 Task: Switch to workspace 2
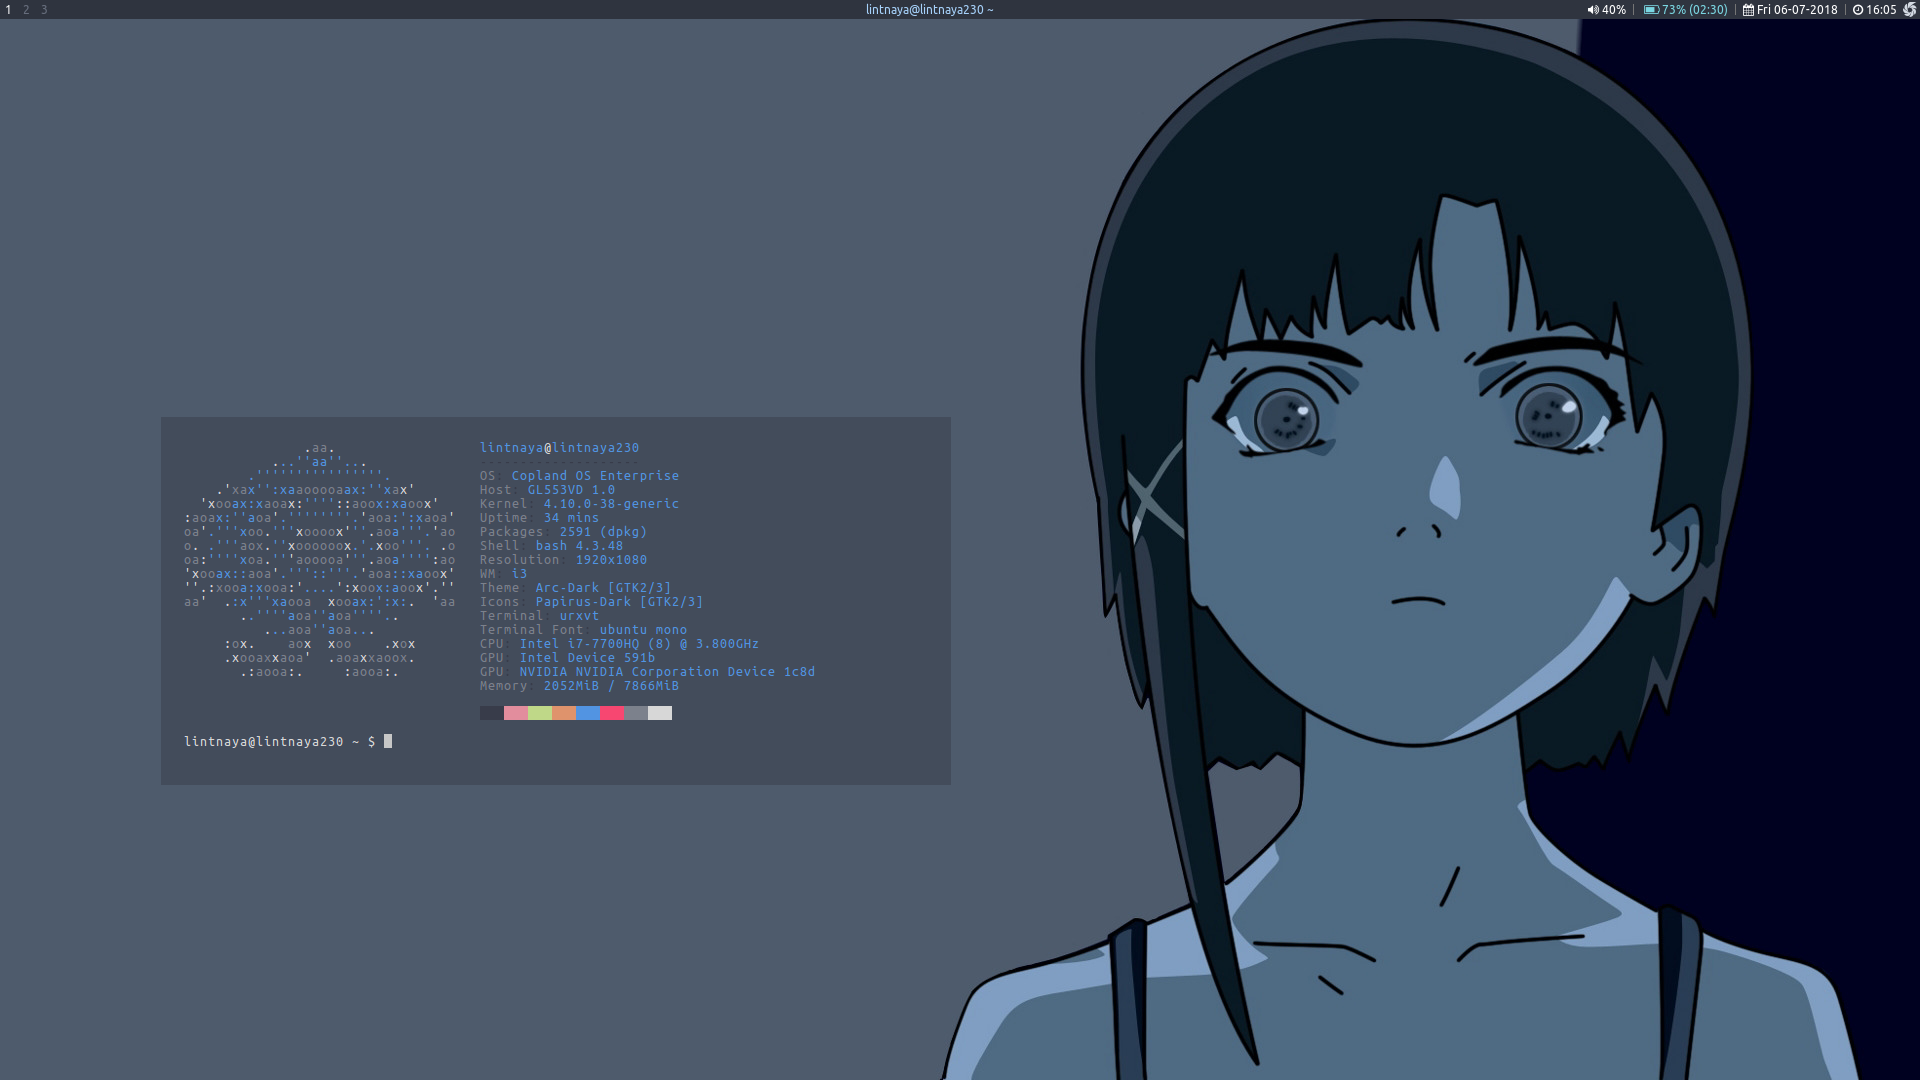pyautogui.click(x=26, y=10)
